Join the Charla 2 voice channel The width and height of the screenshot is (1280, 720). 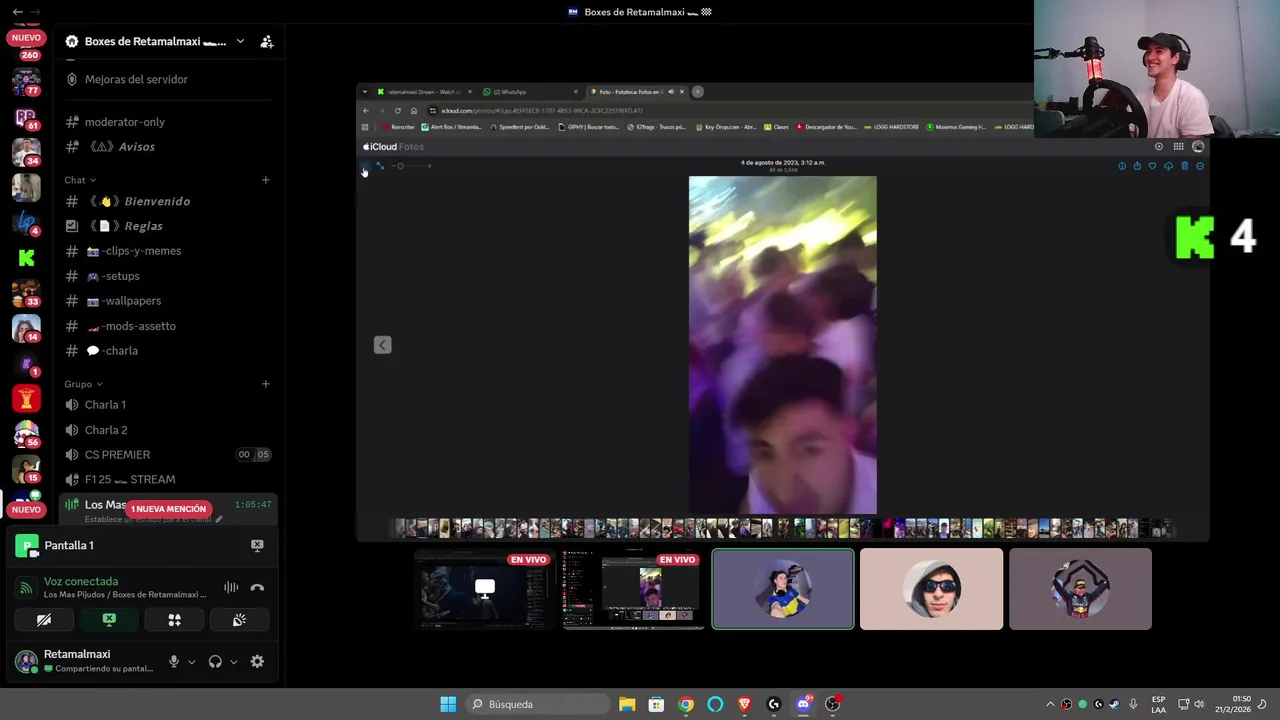pyautogui.click(x=106, y=430)
